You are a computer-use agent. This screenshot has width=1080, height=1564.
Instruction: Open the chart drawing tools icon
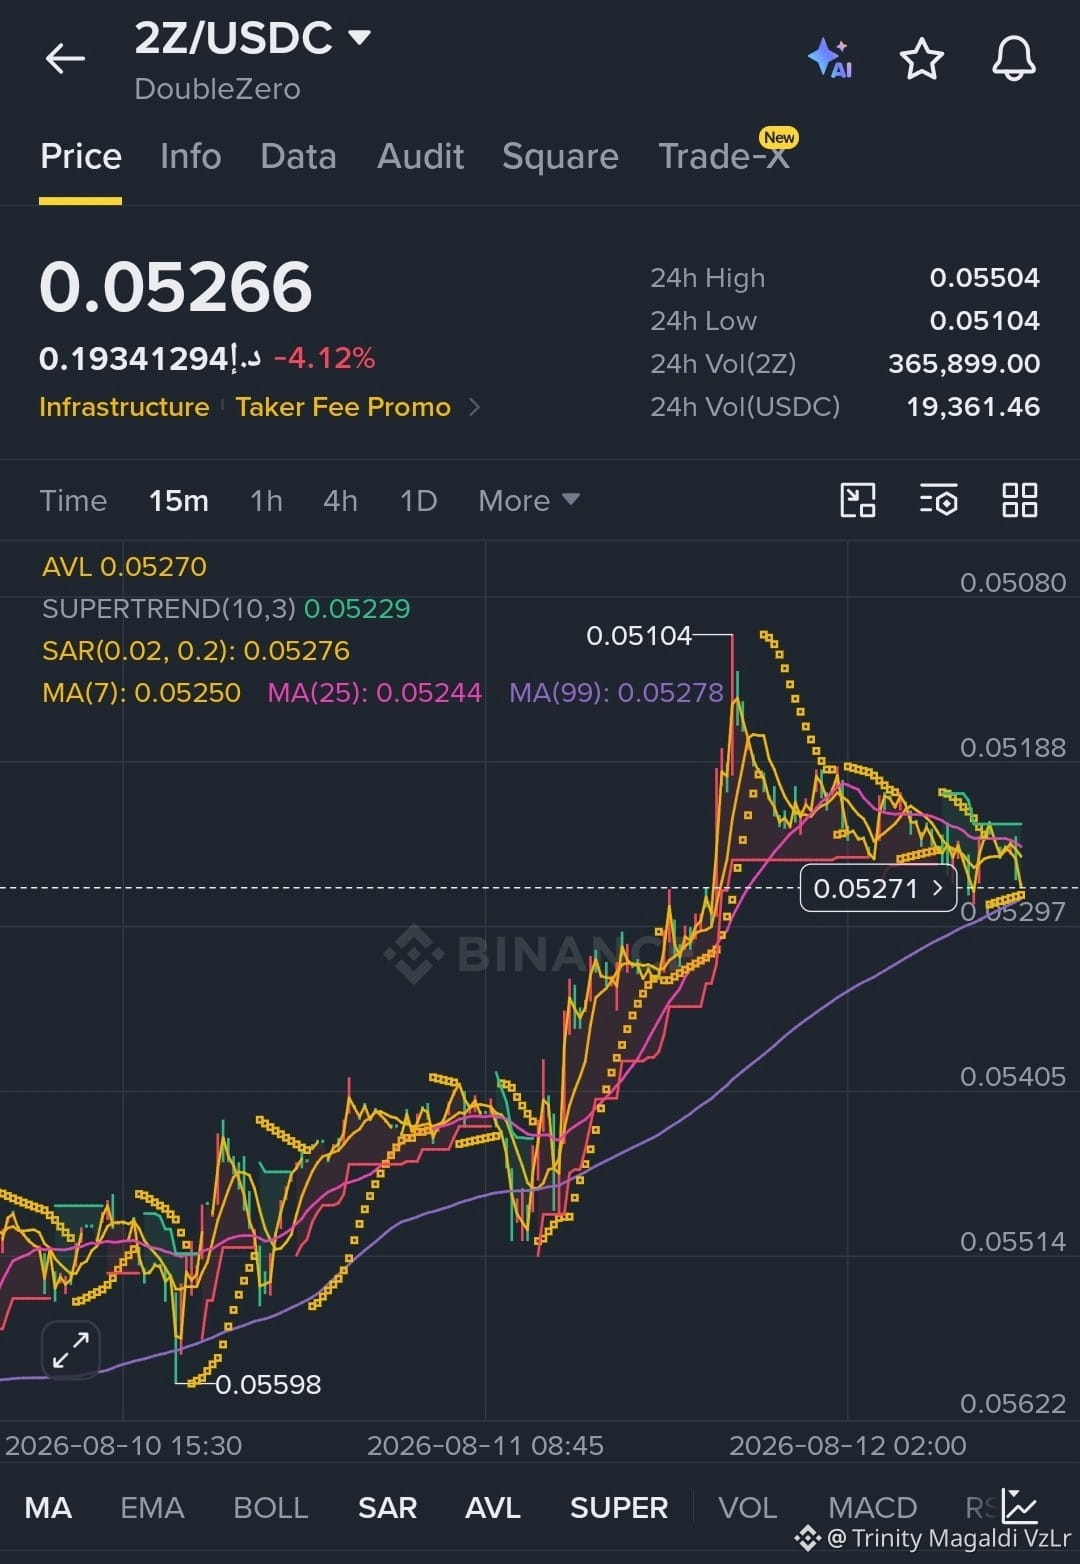(x=858, y=500)
